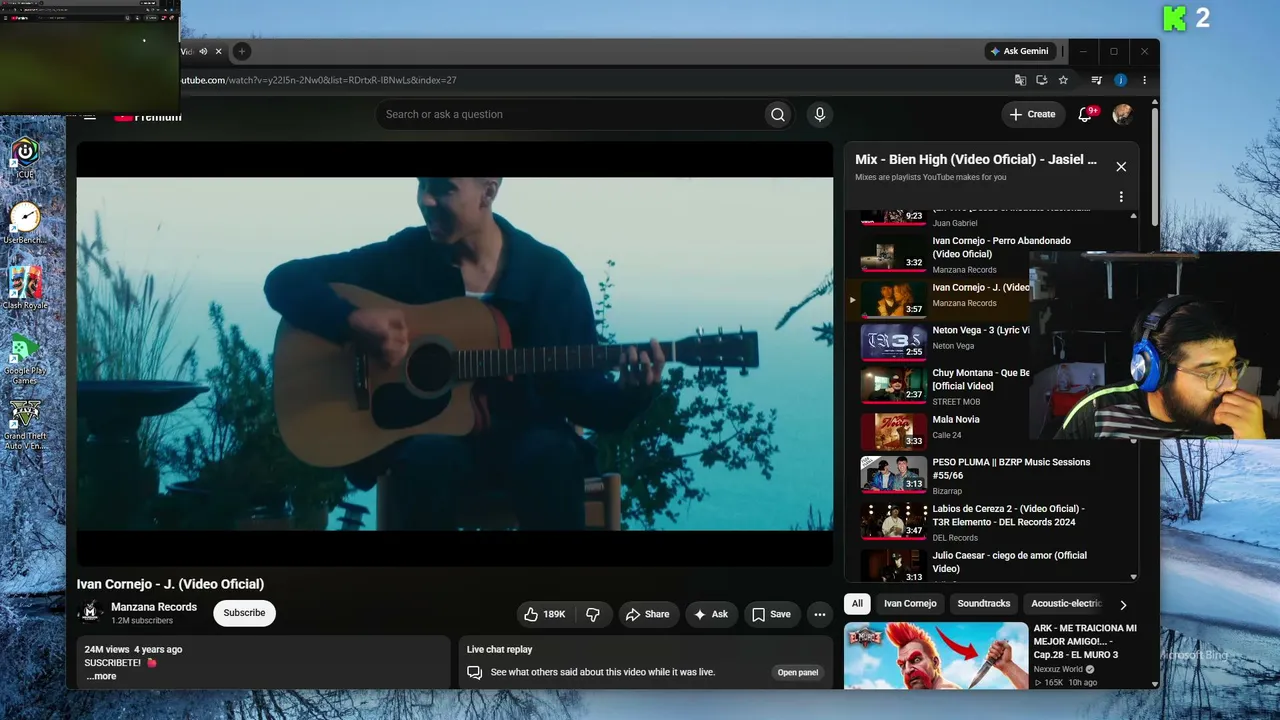Click the Create button
The height and width of the screenshot is (720, 1280).
(1033, 115)
